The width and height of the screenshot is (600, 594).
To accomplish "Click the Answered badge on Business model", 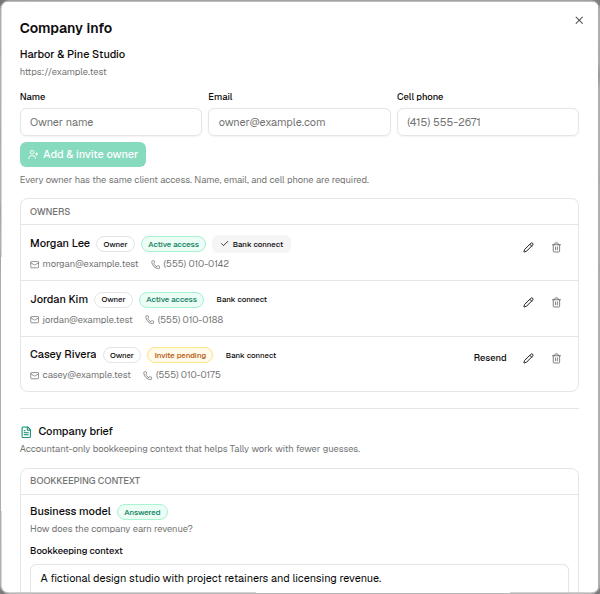I will (x=142, y=512).
